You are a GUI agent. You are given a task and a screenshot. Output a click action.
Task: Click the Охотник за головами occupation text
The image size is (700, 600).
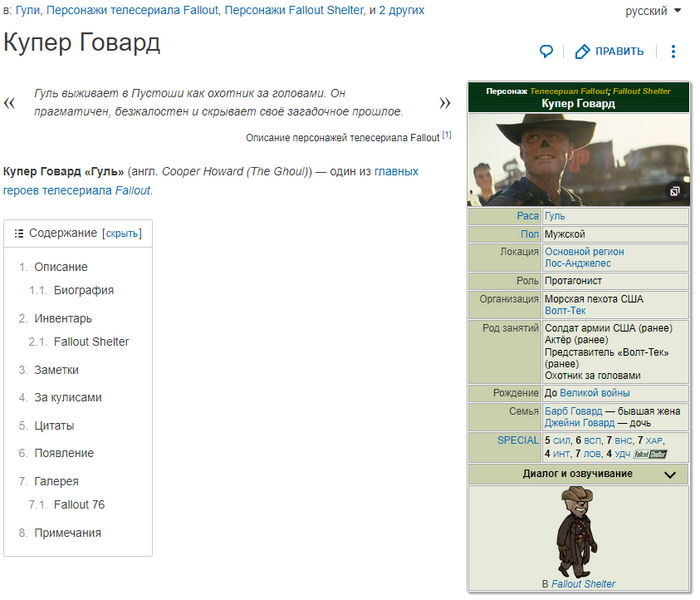click(x=592, y=376)
